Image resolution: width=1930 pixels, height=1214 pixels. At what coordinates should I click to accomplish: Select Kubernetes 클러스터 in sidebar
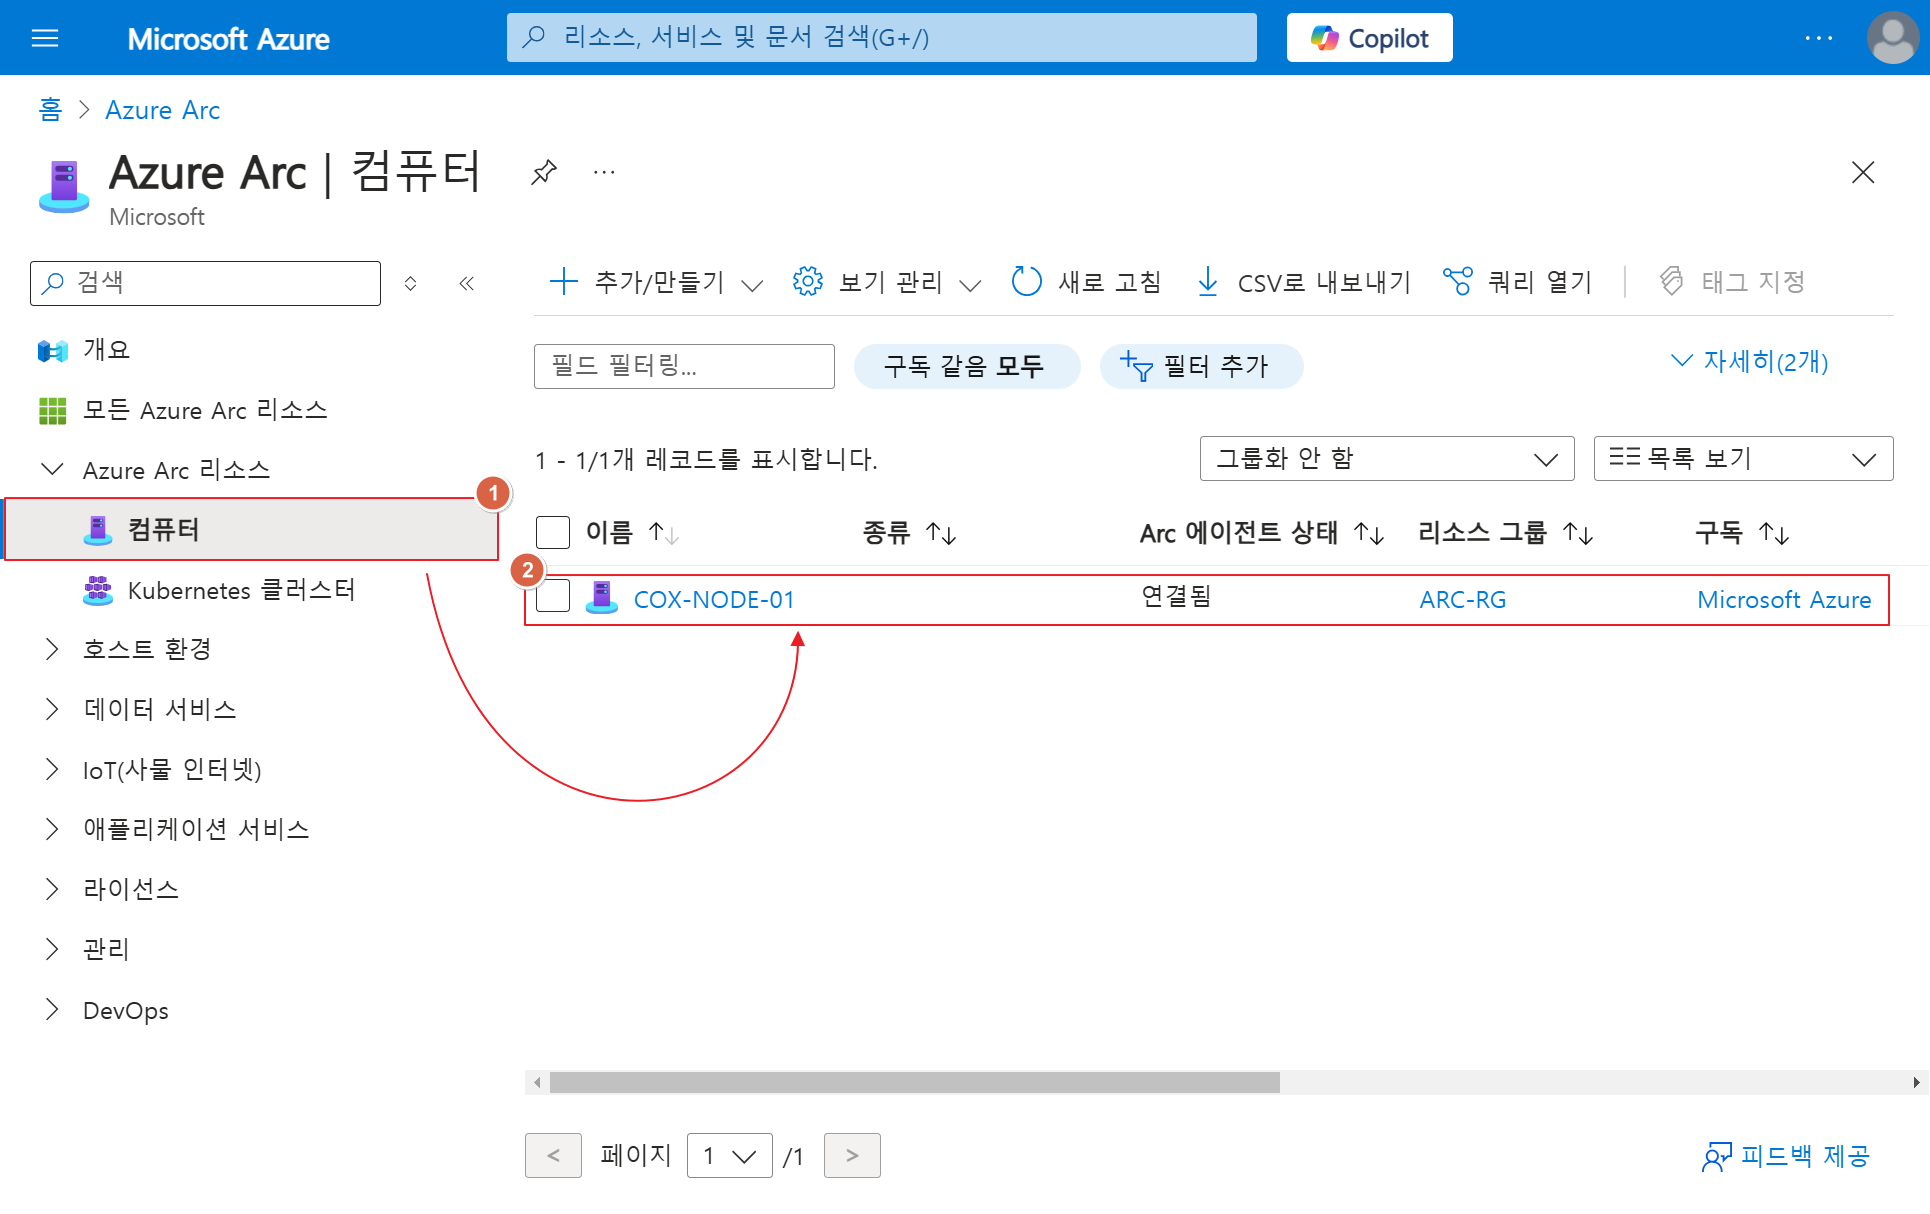click(x=241, y=590)
